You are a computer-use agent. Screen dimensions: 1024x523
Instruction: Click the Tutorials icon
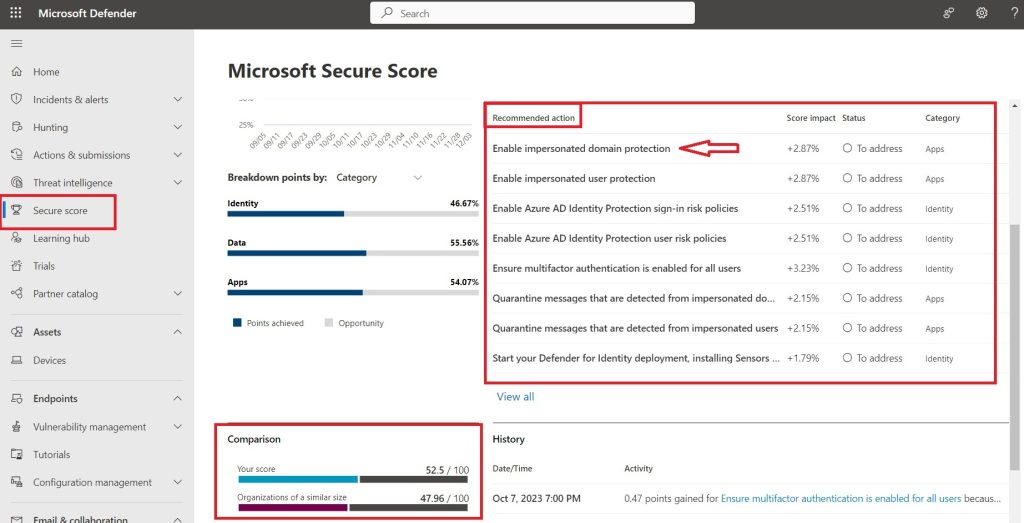(17, 454)
